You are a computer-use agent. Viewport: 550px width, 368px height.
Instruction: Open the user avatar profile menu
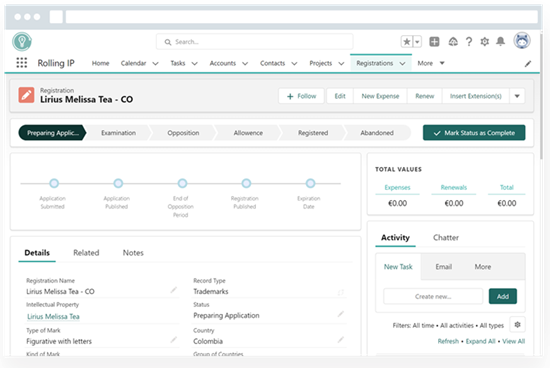tap(522, 41)
